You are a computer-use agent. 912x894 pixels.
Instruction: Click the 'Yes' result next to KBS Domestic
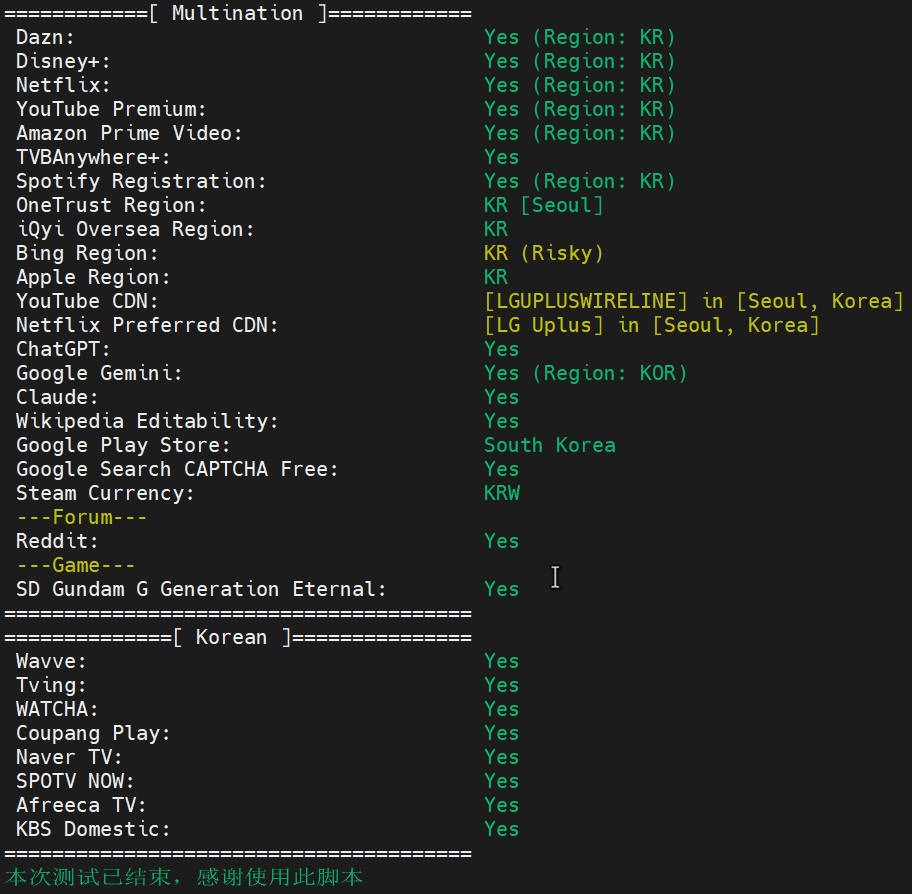pyautogui.click(x=501, y=829)
